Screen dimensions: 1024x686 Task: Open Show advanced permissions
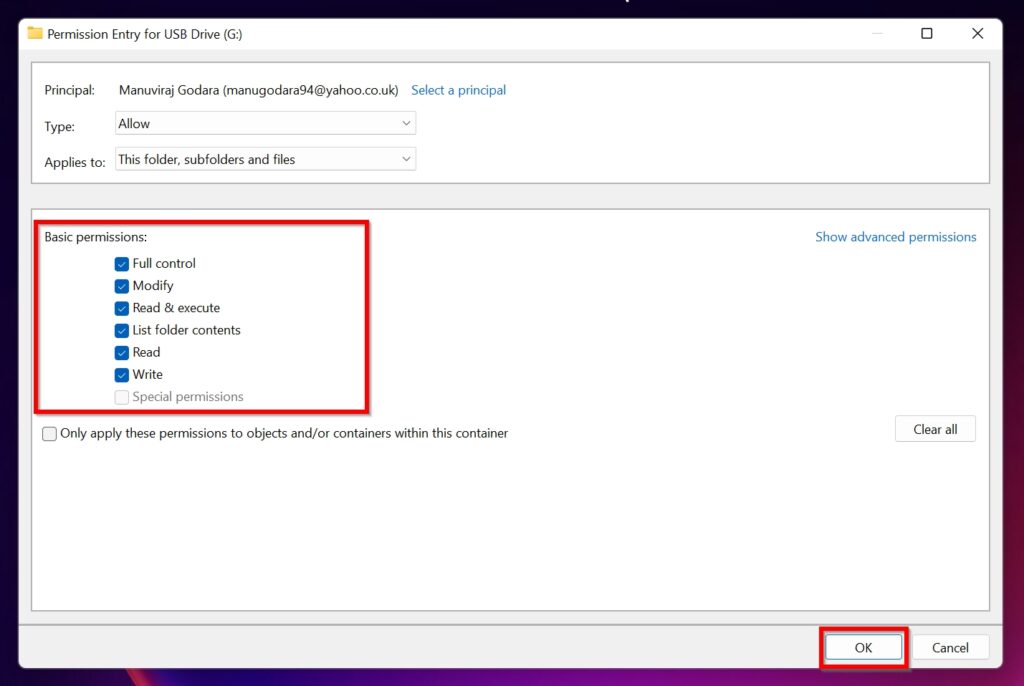click(895, 236)
